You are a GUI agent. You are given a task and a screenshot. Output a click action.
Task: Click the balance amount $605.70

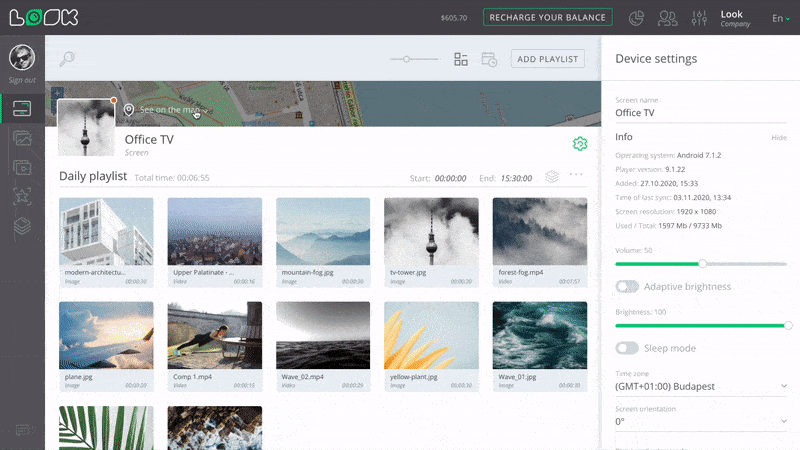[454, 18]
